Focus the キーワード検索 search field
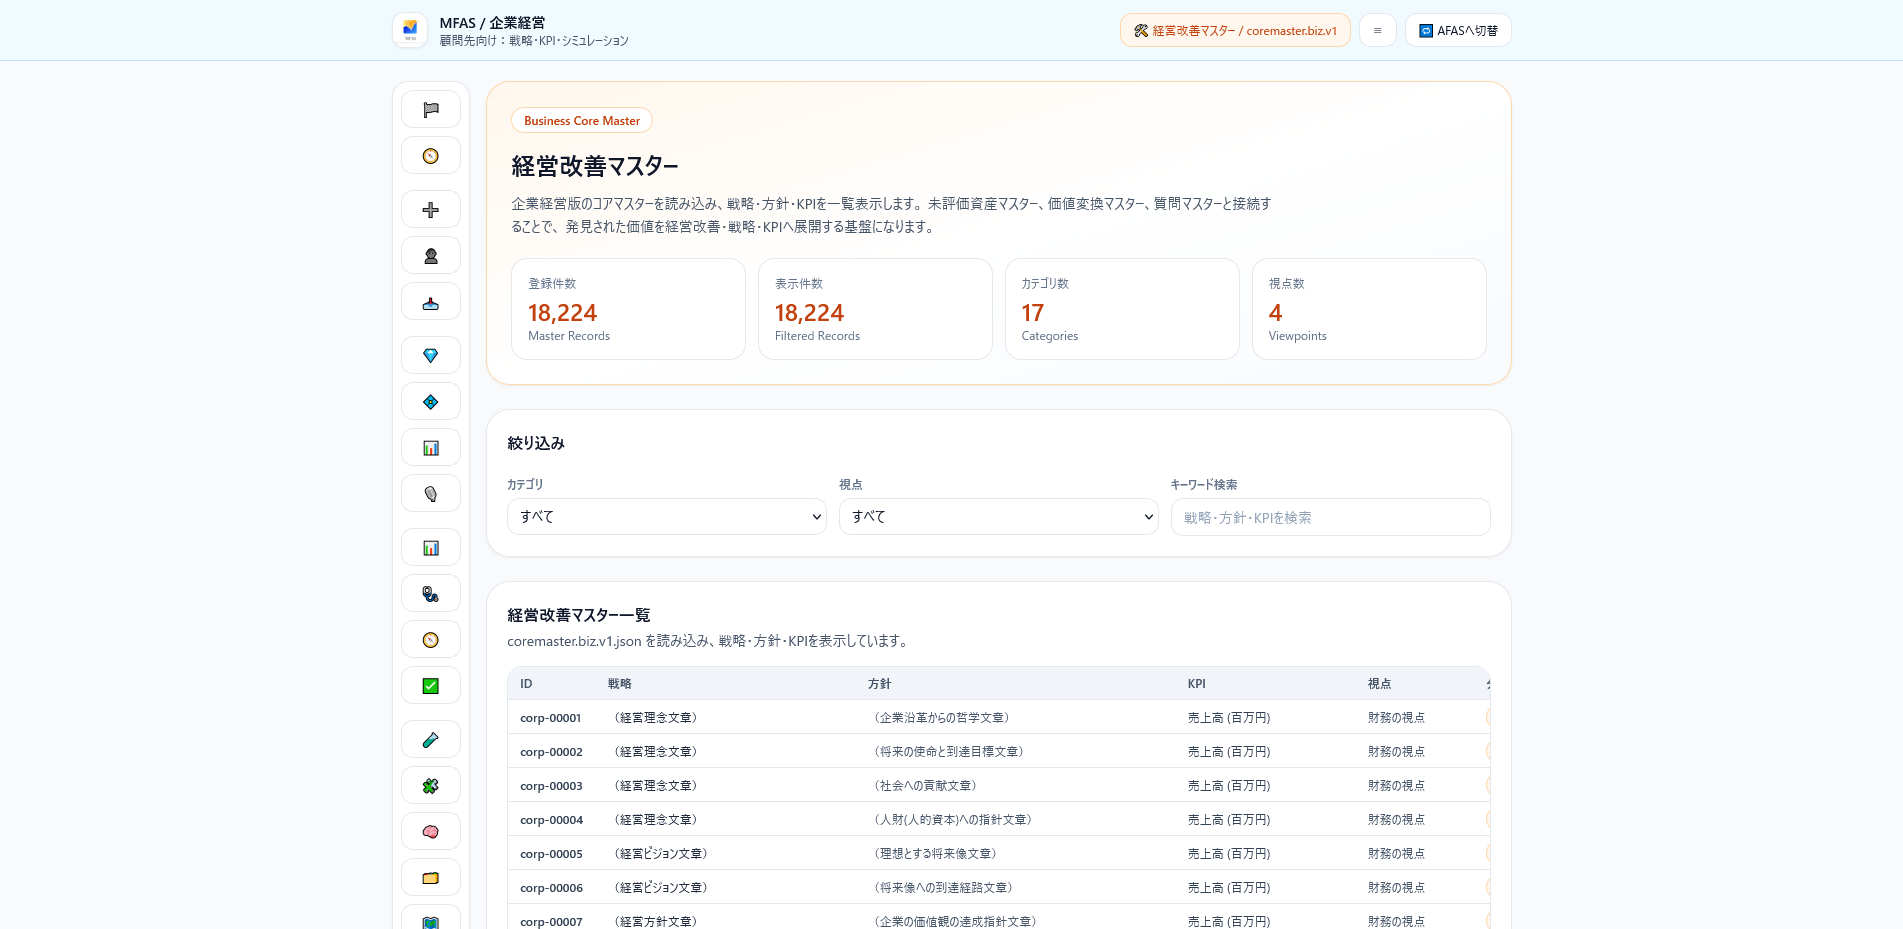 tap(1331, 517)
